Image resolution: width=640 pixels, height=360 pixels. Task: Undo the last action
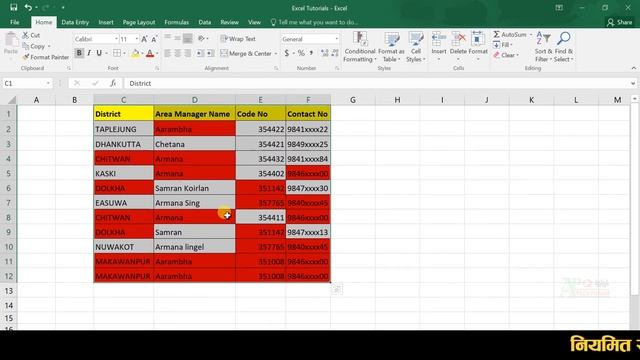(28, 7)
